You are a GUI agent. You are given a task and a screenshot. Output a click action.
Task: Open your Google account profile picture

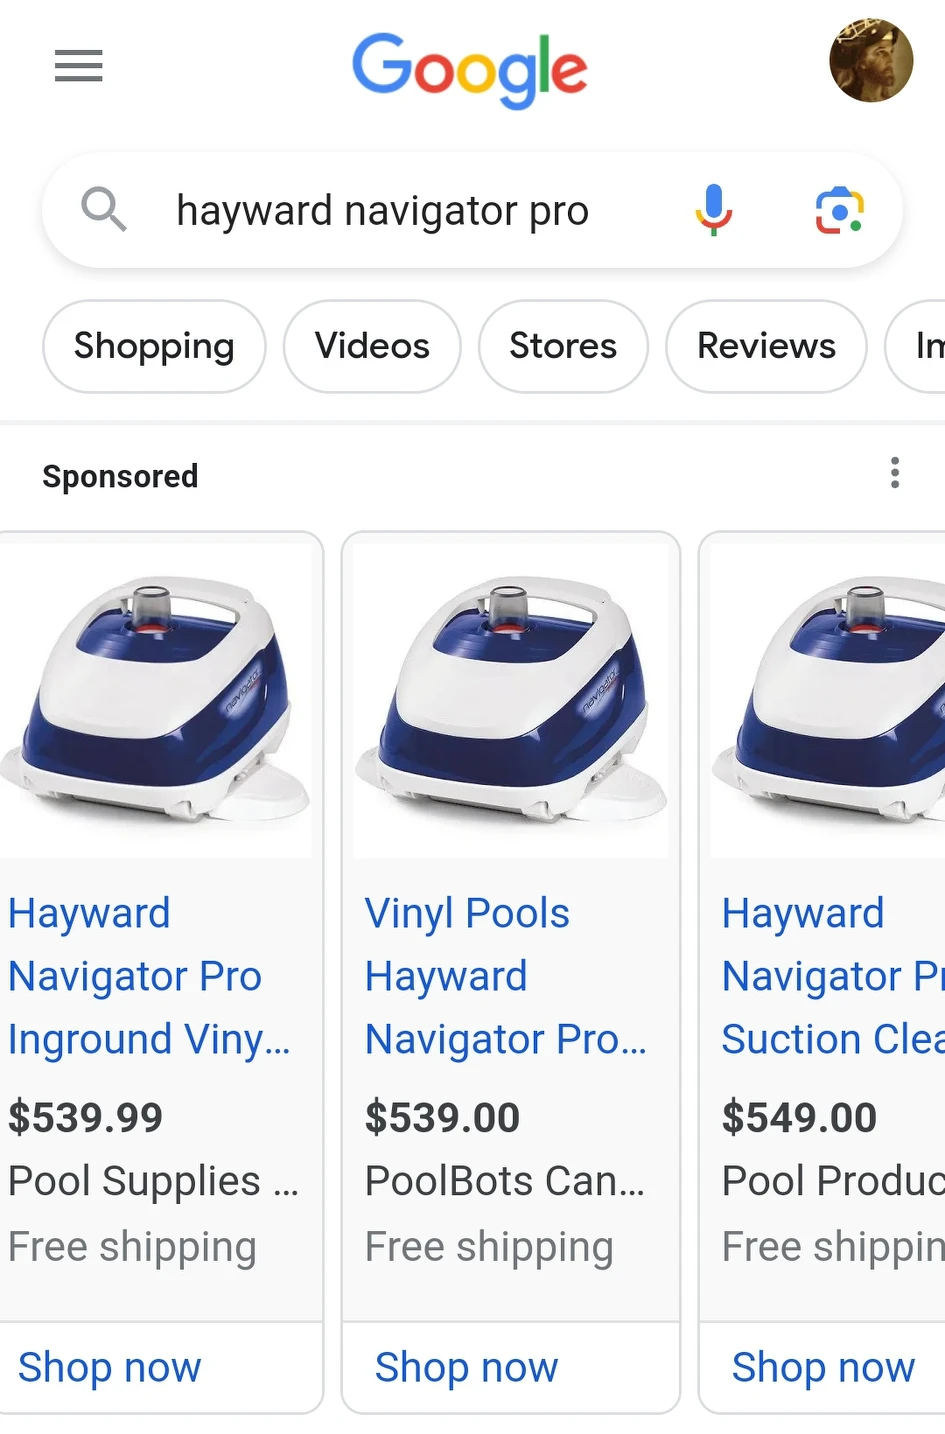[x=870, y=60]
